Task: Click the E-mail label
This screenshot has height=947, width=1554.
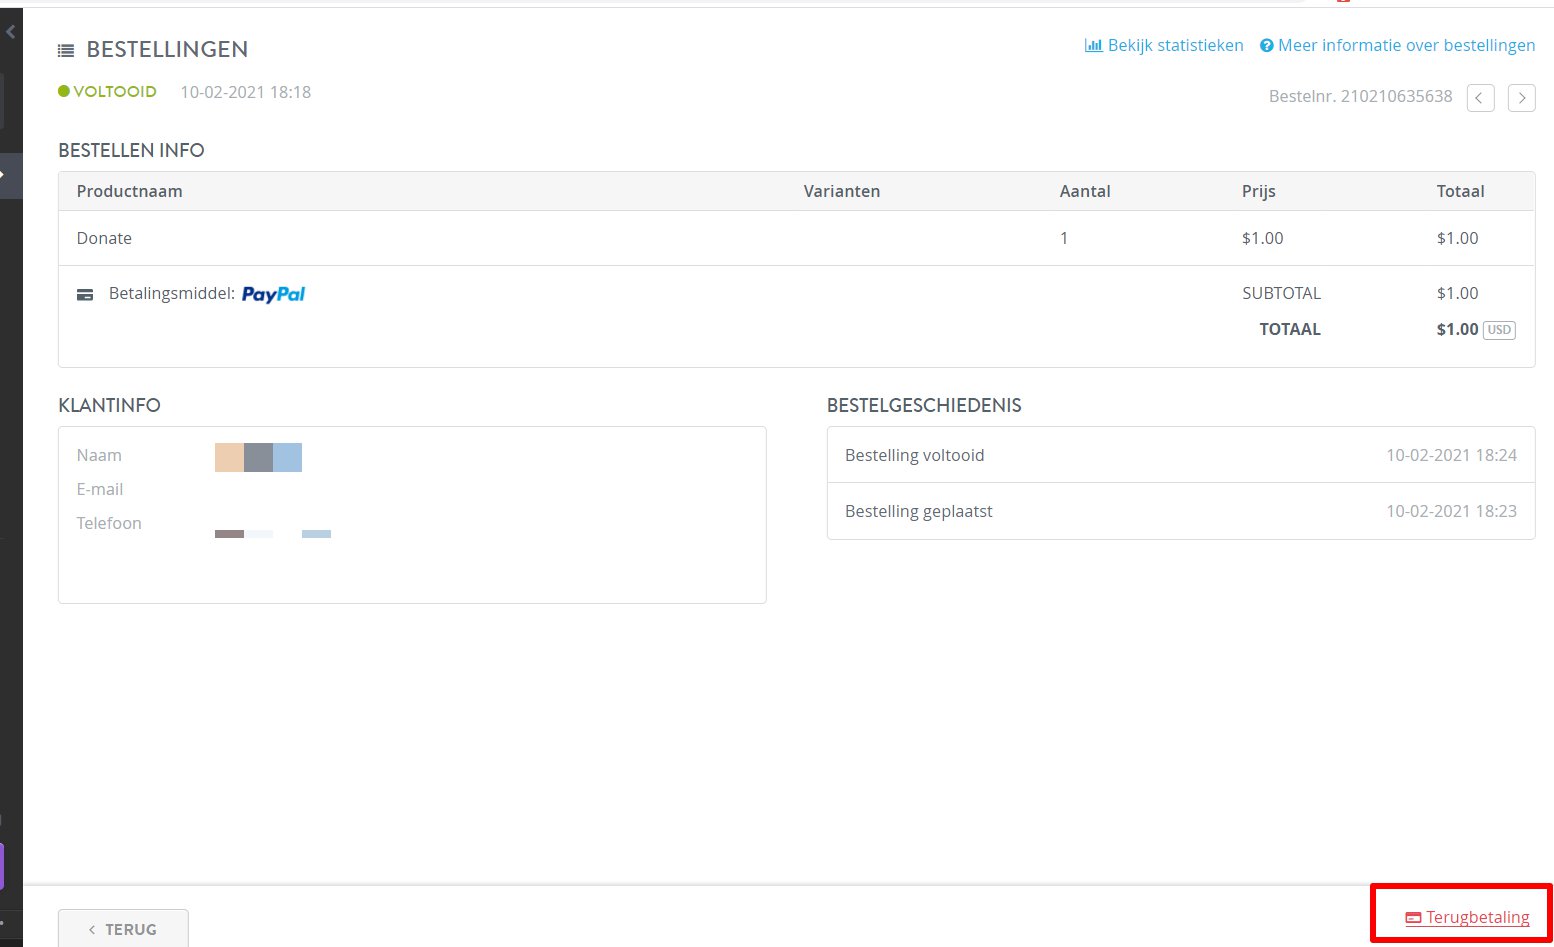Action: pyautogui.click(x=100, y=489)
